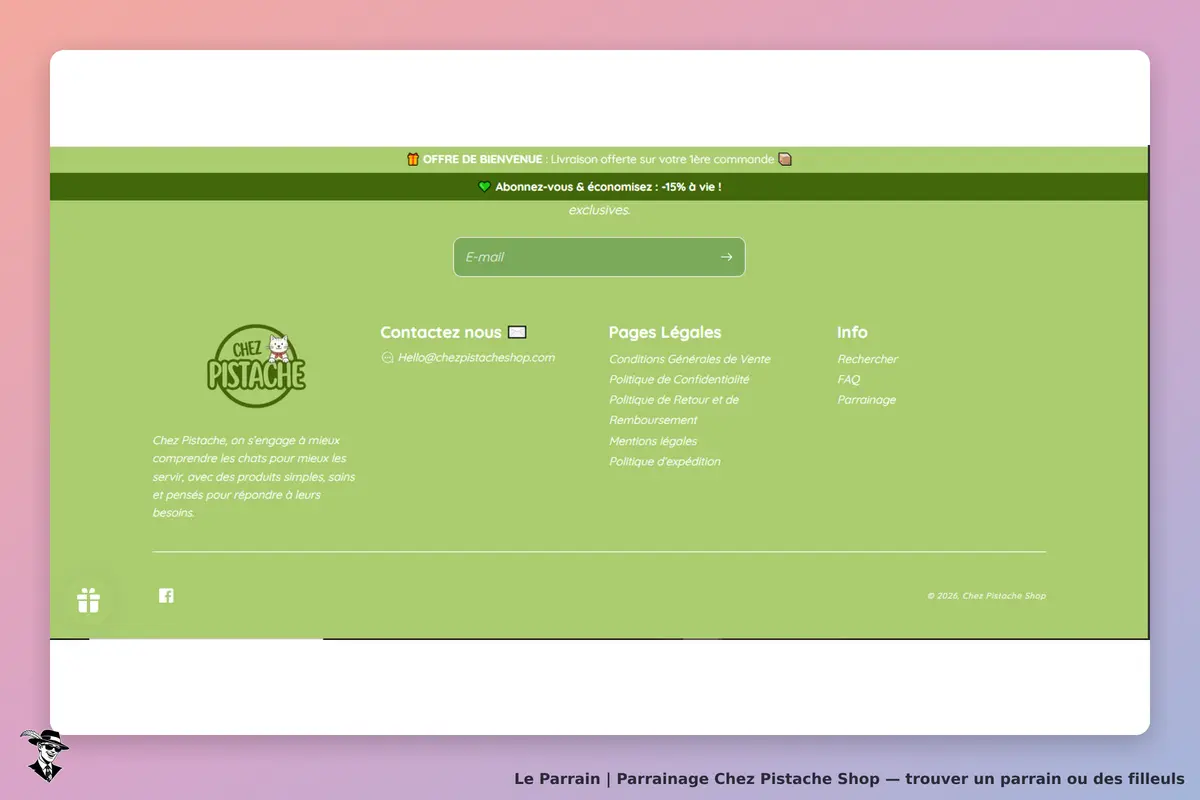This screenshot has height=800, width=1200.
Task: Click the package emoji in the welcome offer banner
Action: point(785,159)
